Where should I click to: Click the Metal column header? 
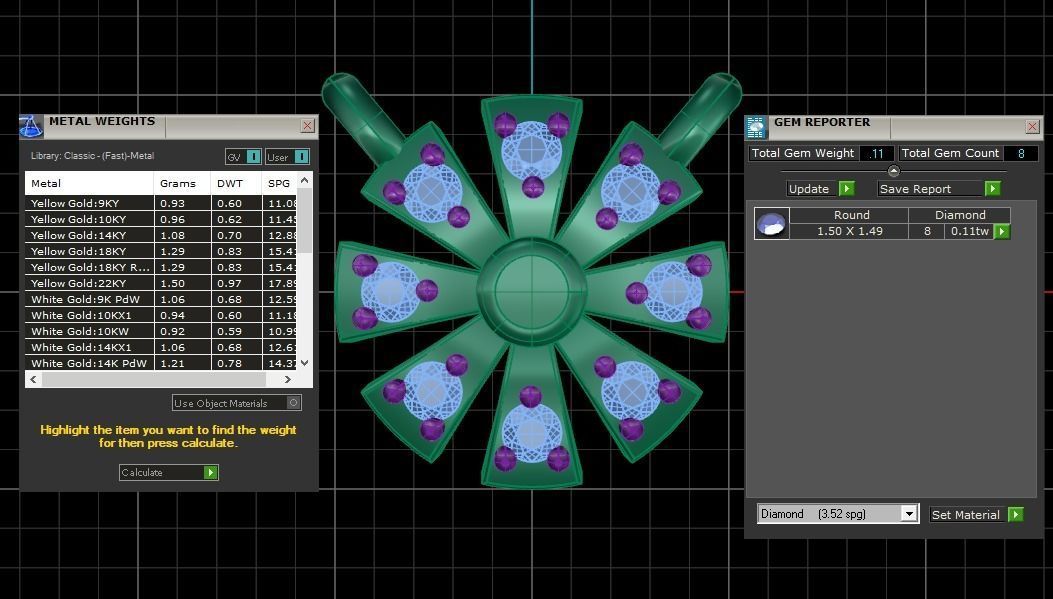click(89, 183)
